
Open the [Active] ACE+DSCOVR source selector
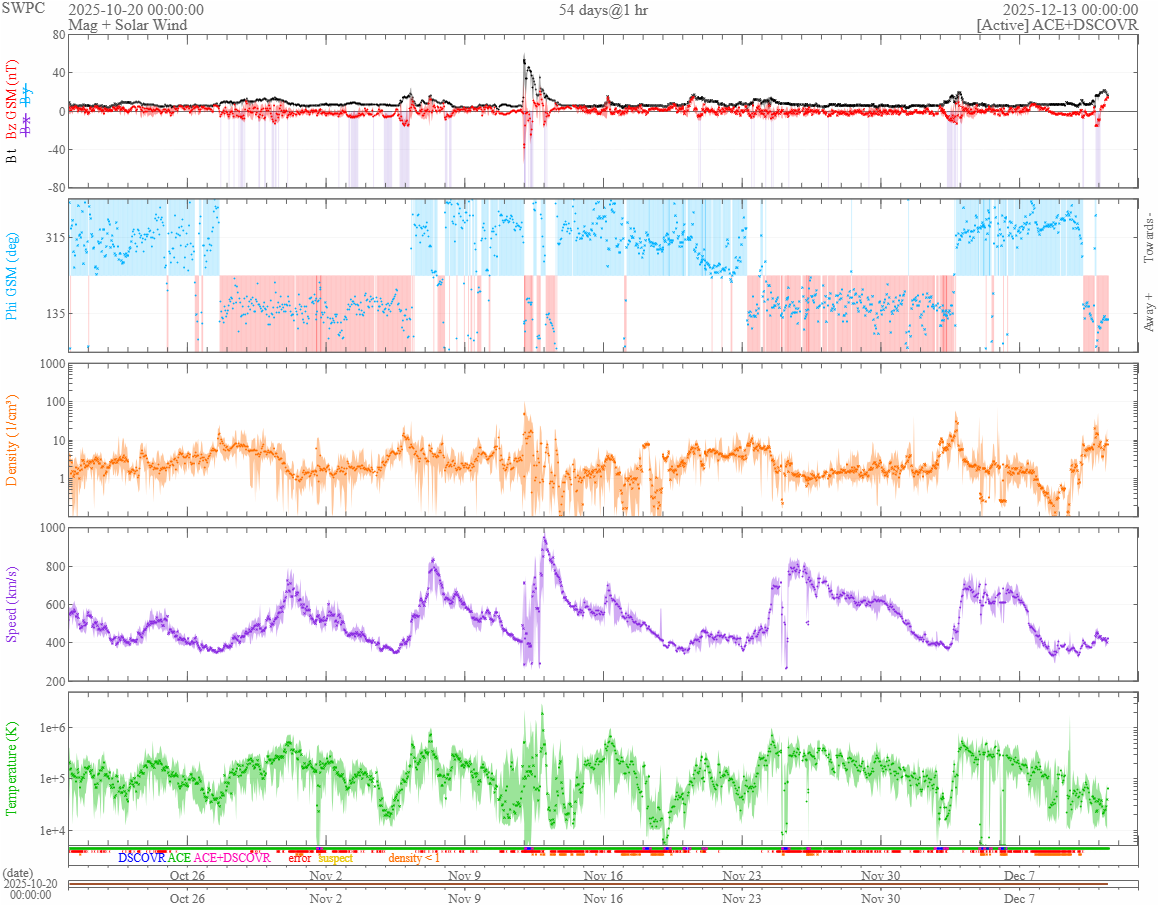[x=1057, y=25]
